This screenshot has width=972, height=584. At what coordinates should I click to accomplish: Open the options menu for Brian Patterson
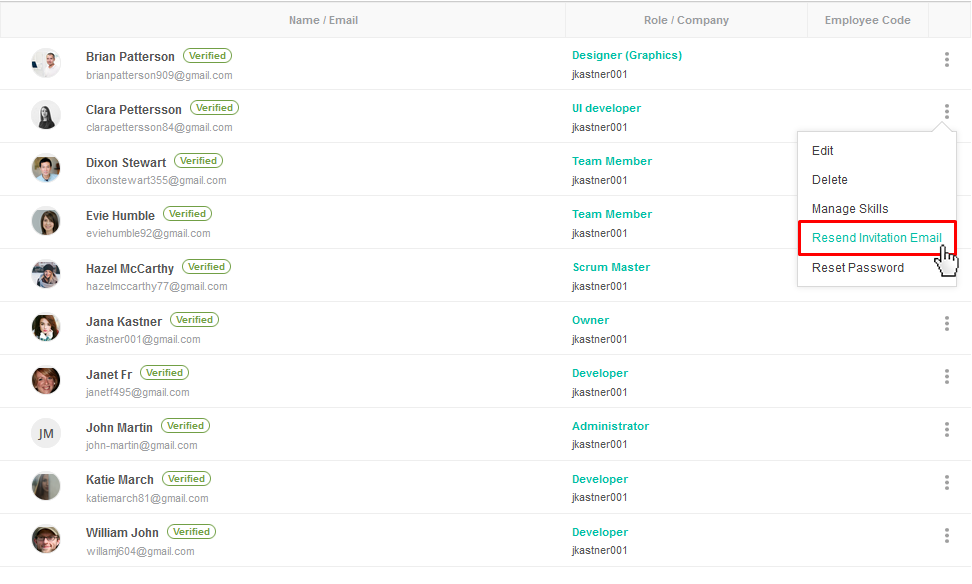[x=946, y=60]
